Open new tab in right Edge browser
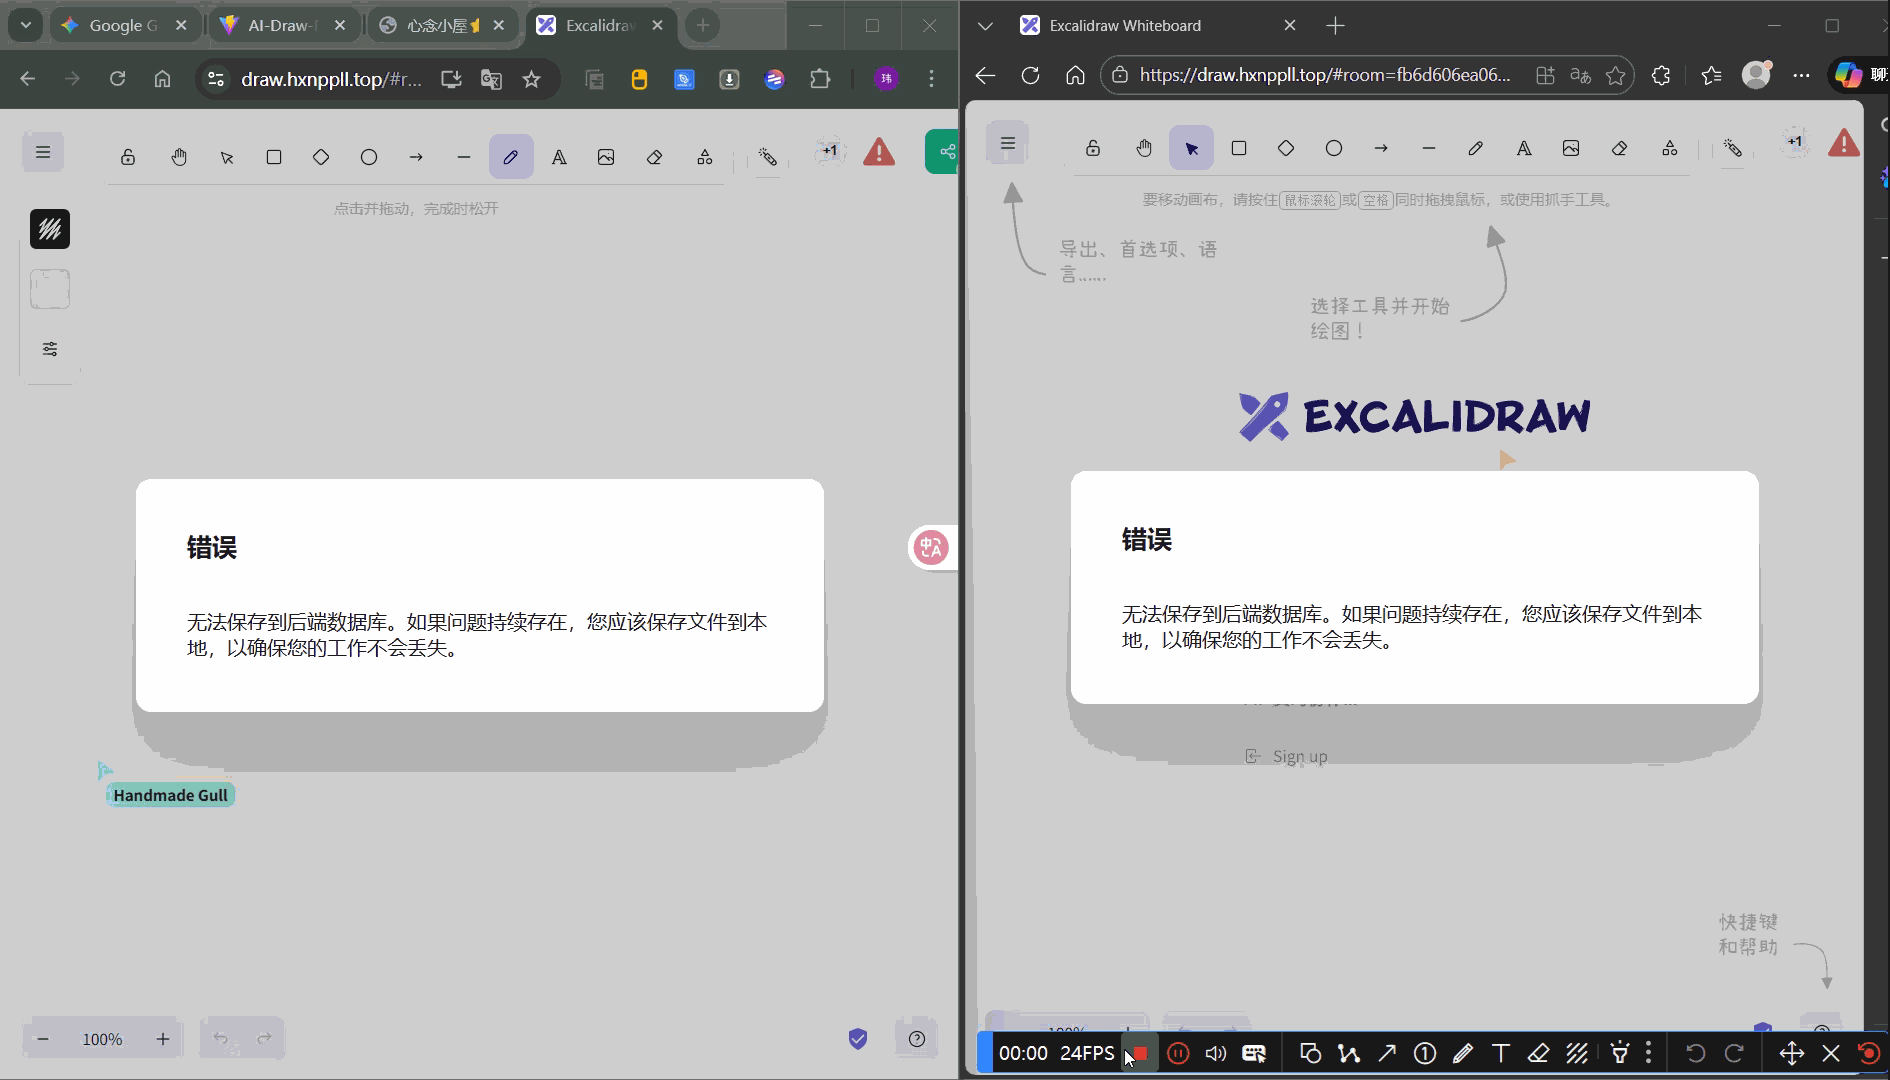 (x=1335, y=26)
